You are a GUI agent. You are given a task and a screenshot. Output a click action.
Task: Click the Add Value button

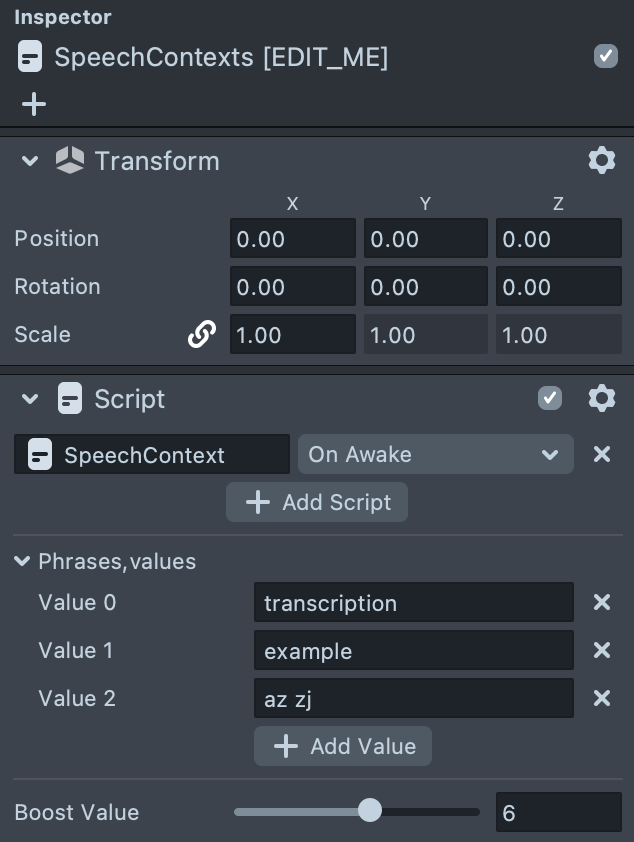[x=343, y=746]
